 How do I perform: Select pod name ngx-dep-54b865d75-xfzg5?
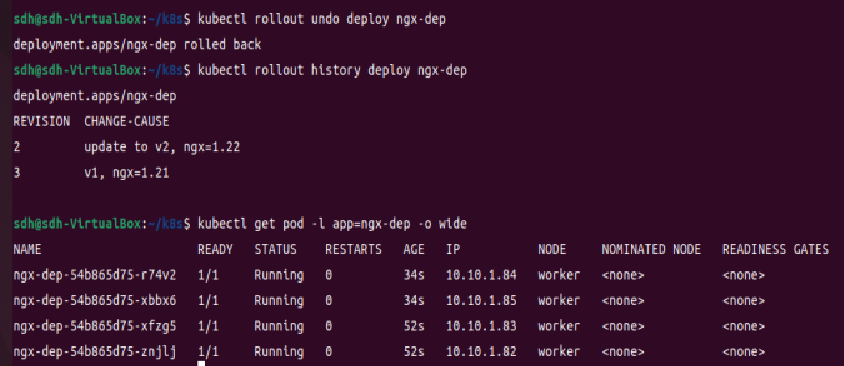pyautogui.click(x=95, y=326)
